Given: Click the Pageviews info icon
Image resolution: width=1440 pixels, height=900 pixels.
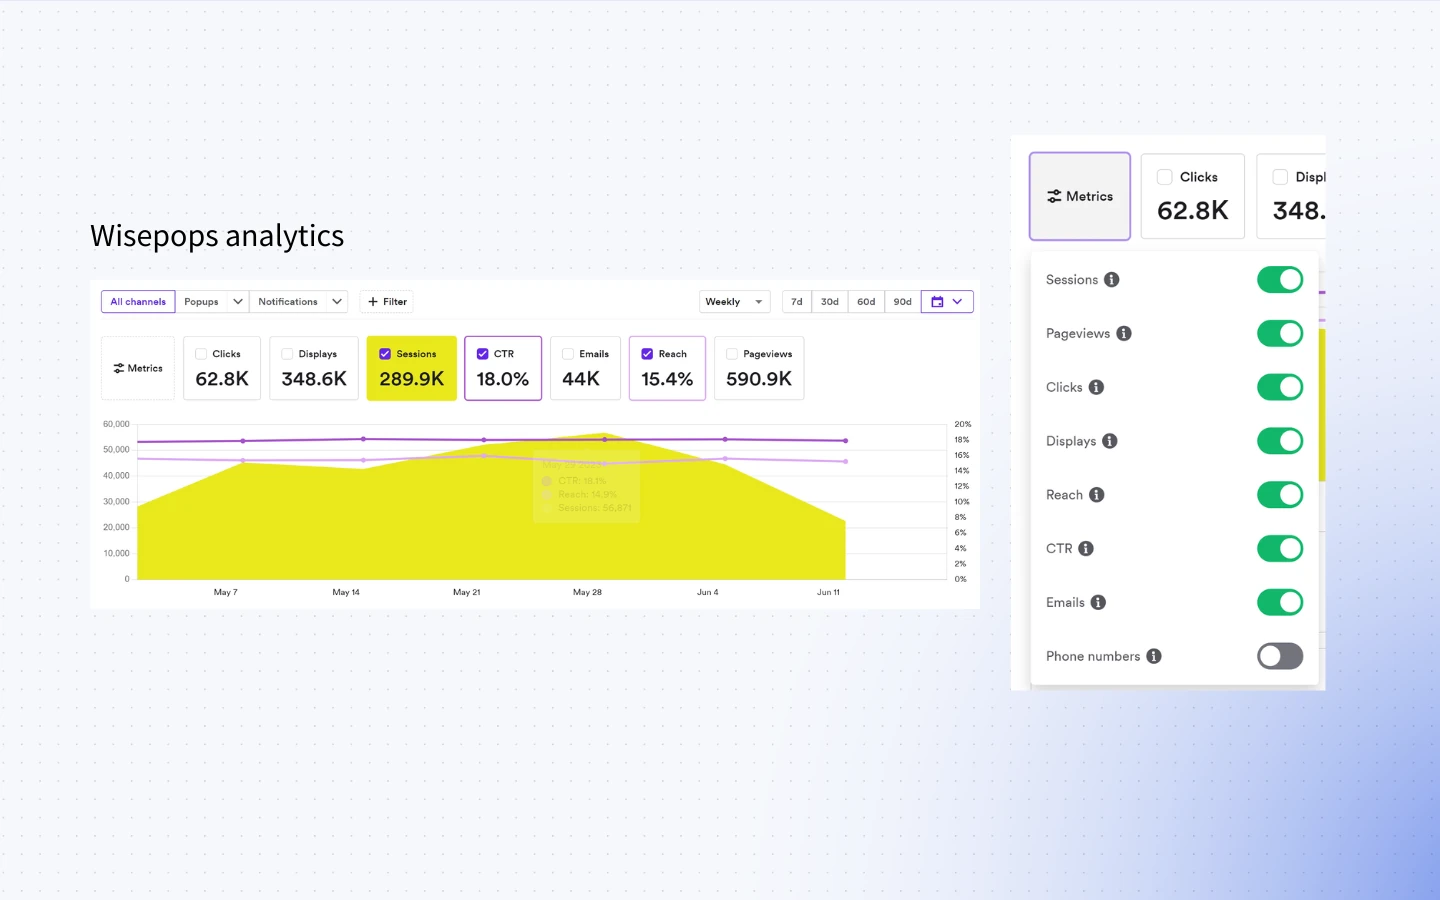Looking at the screenshot, I should click(1124, 334).
